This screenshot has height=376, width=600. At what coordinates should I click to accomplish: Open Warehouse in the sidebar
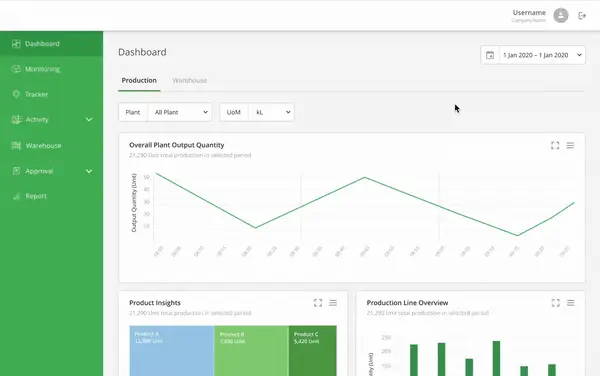click(51, 145)
